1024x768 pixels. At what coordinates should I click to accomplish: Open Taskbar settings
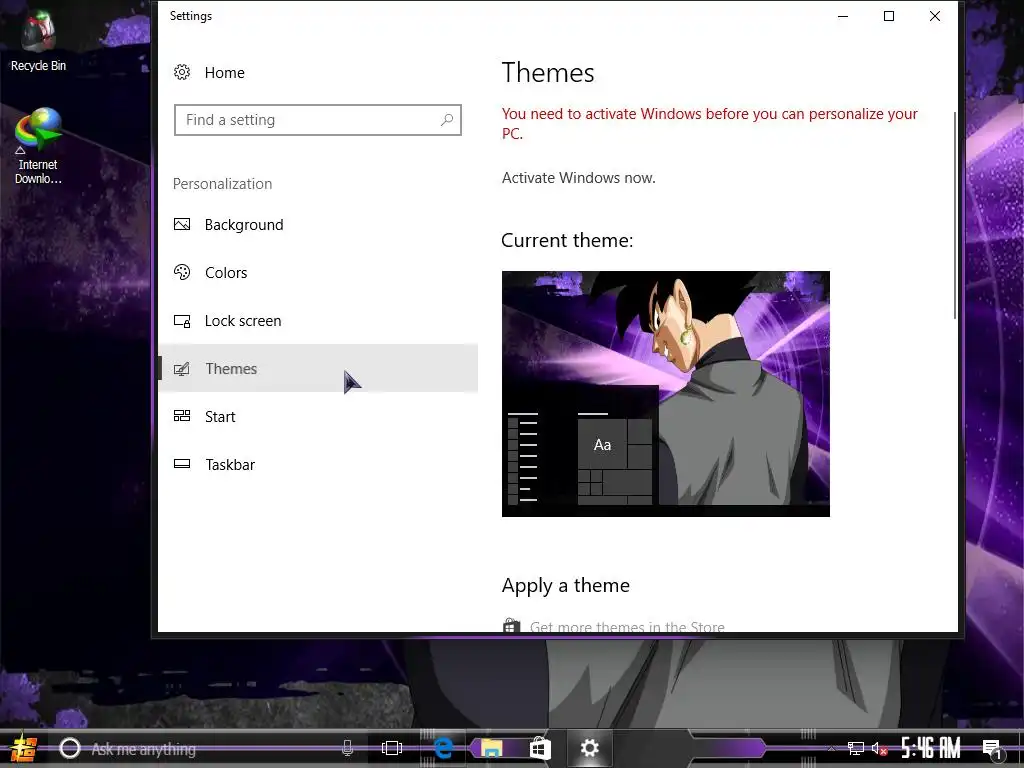click(318, 464)
